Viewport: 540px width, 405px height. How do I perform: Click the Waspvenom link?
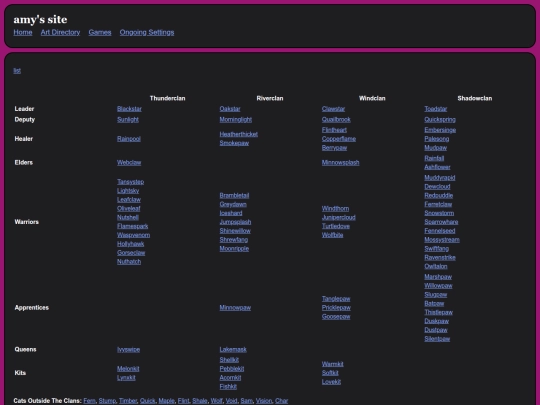pyautogui.click(x=133, y=235)
